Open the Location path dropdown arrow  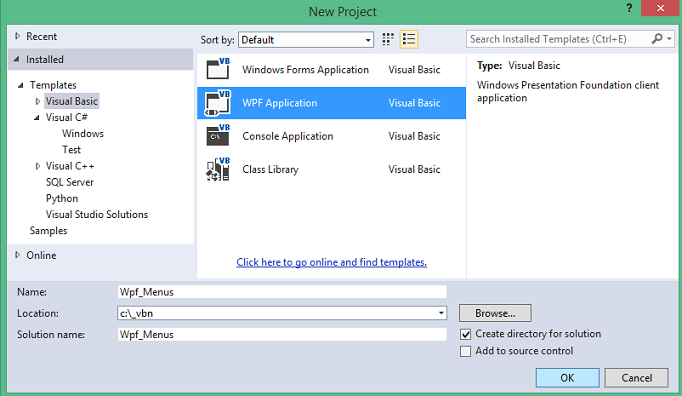(x=441, y=313)
